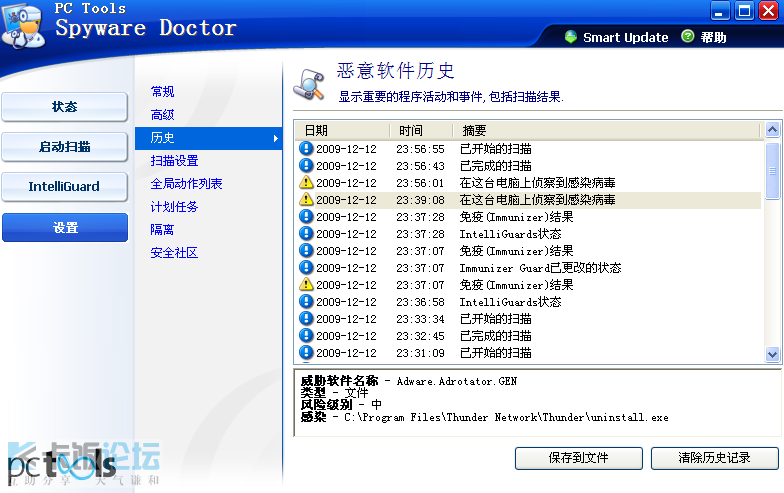Image resolution: width=784 pixels, height=493 pixels.
Task: Click the Smart Update globe icon
Action: pos(570,36)
